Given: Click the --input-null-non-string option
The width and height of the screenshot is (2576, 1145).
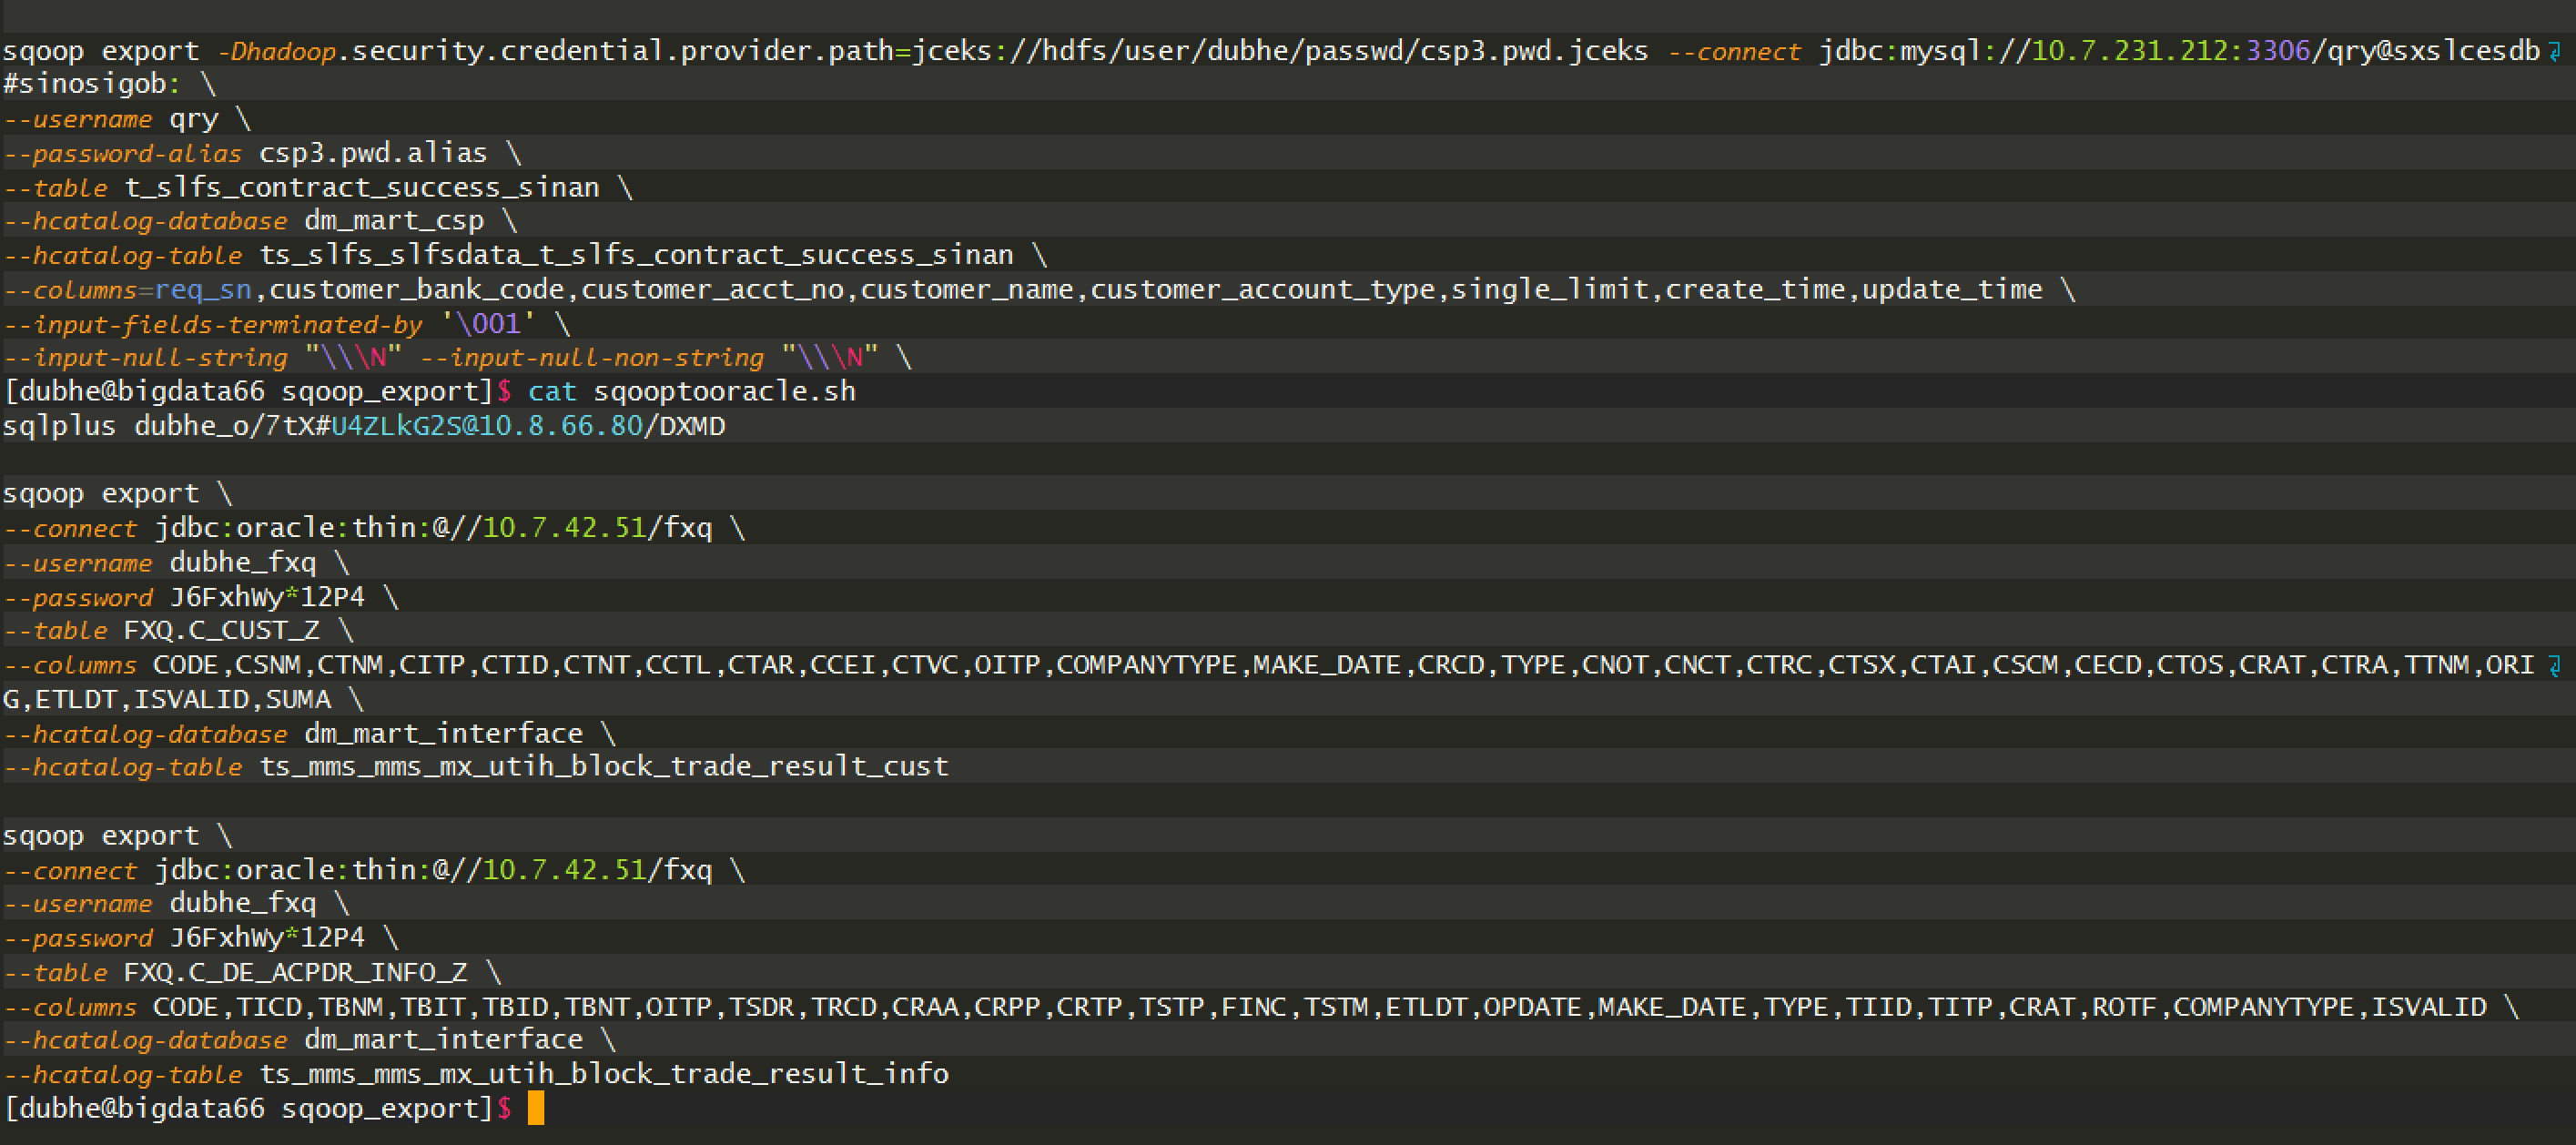Looking at the screenshot, I should tap(592, 358).
